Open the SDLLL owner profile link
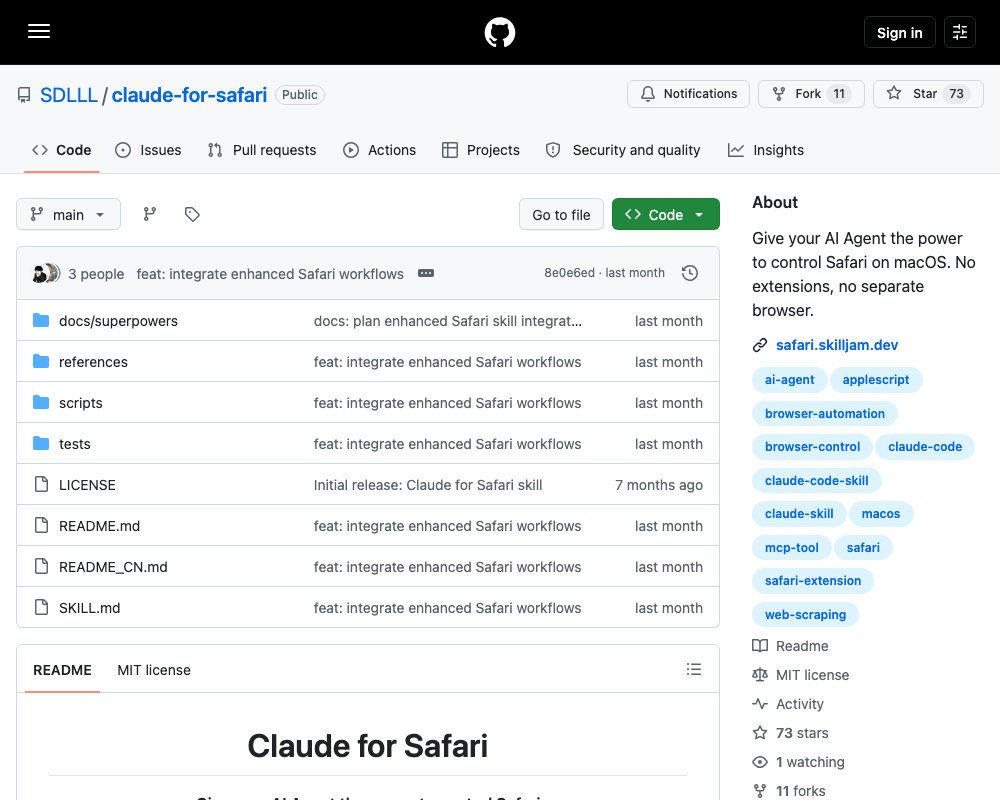The width and height of the screenshot is (1000, 800). 69,95
